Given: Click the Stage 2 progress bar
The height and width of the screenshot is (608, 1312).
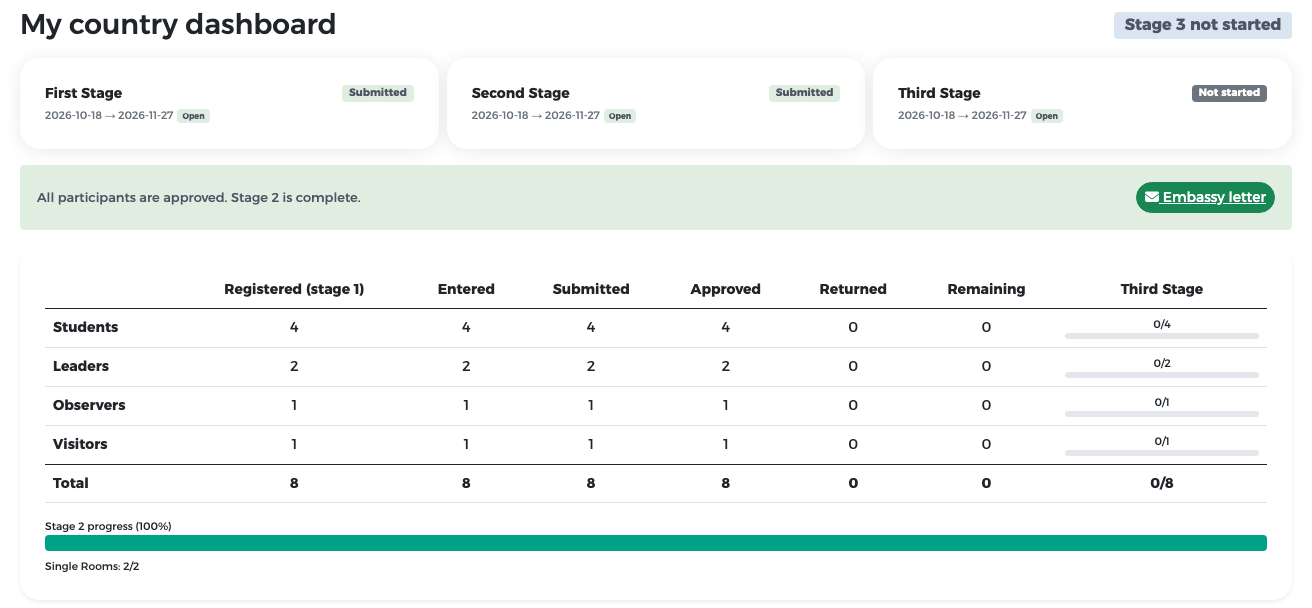Looking at the screenshot, I should (656, 543).
